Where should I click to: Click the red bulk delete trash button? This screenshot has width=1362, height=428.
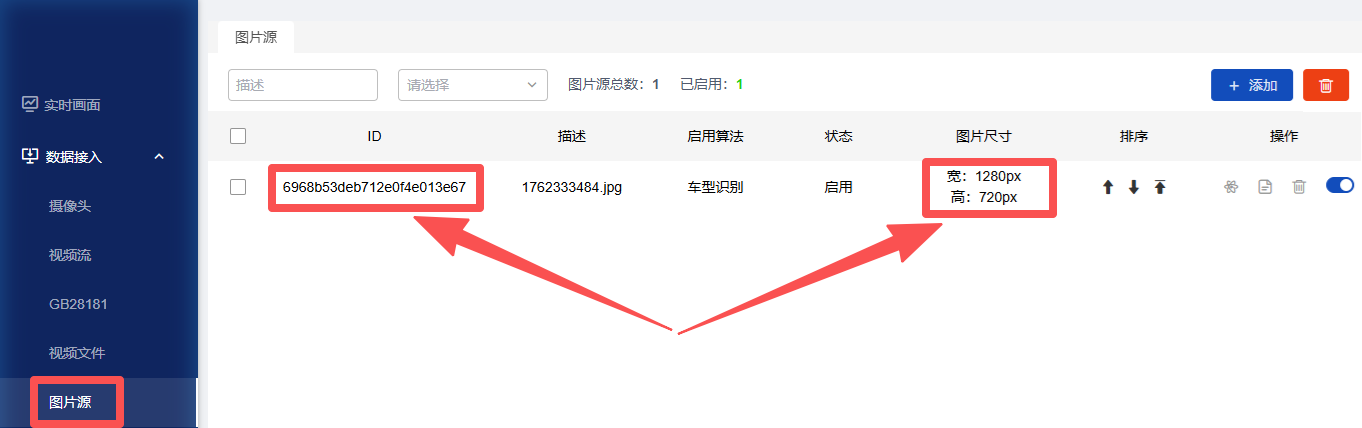pos(1326,85)
